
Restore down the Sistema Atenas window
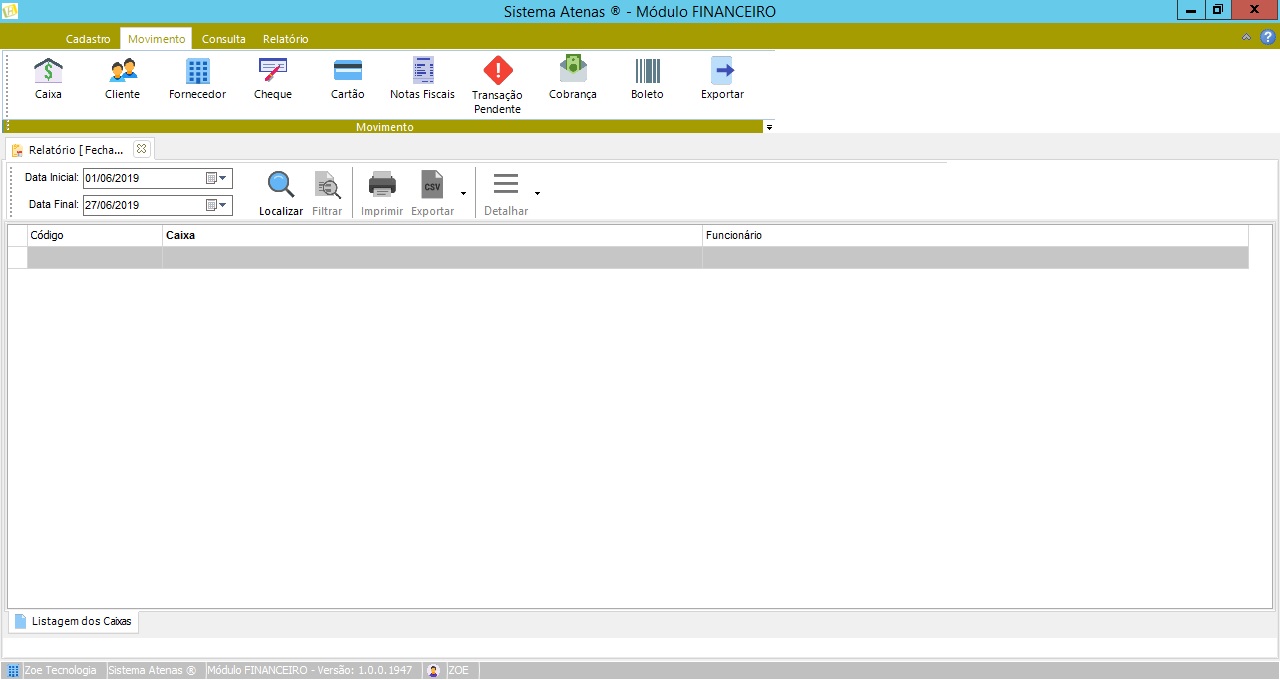click(1217, 9)
